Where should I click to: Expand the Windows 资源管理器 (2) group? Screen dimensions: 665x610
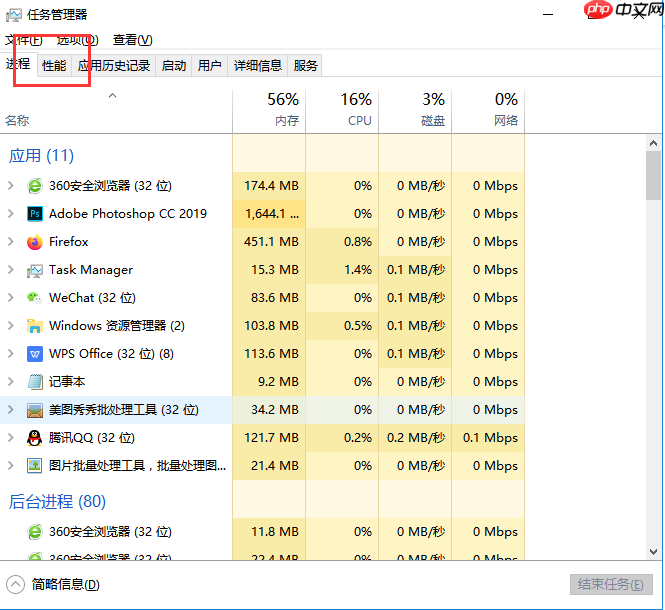11,326
